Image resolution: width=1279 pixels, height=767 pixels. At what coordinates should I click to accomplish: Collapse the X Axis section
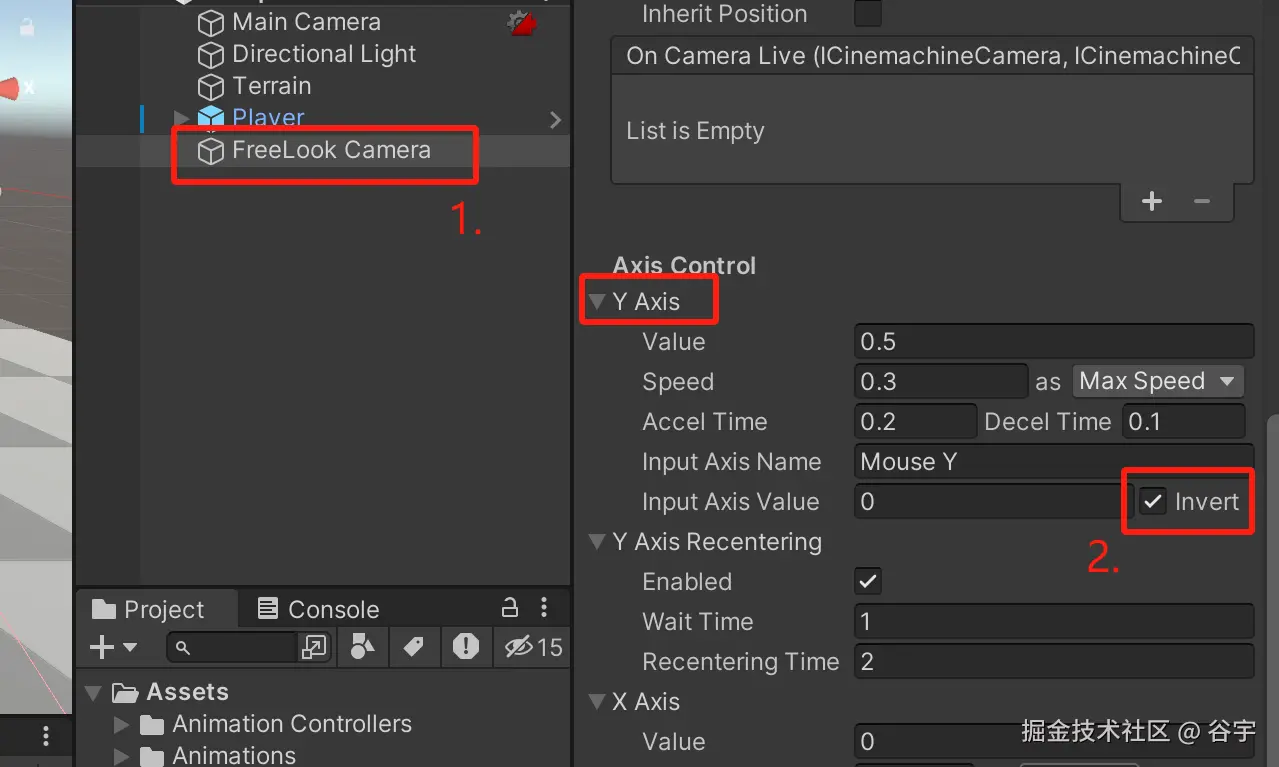[x=597, y=702]
